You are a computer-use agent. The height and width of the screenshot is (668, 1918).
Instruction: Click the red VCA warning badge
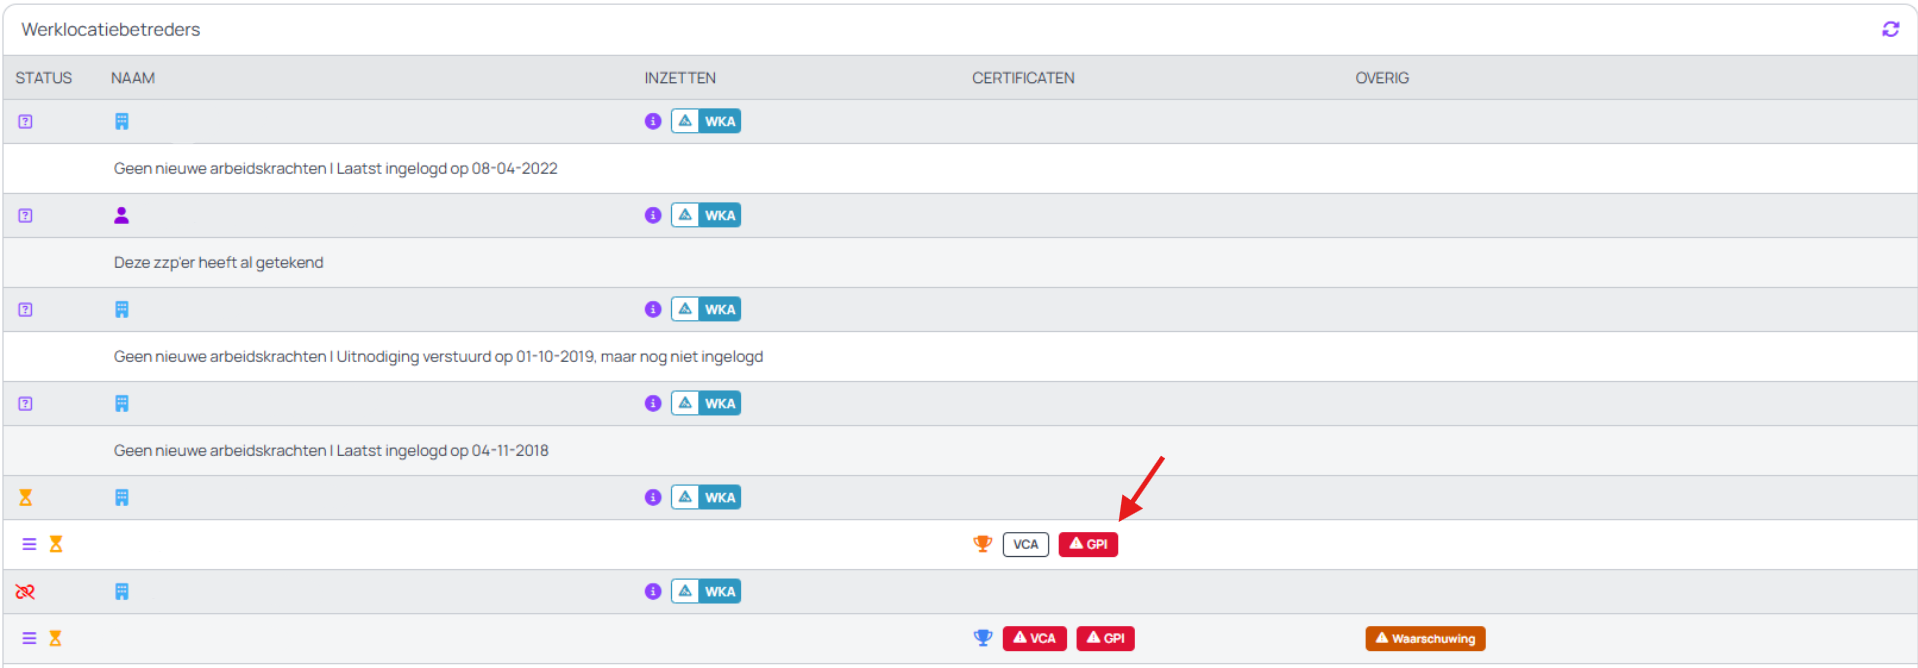click(x=1034, y=638)
